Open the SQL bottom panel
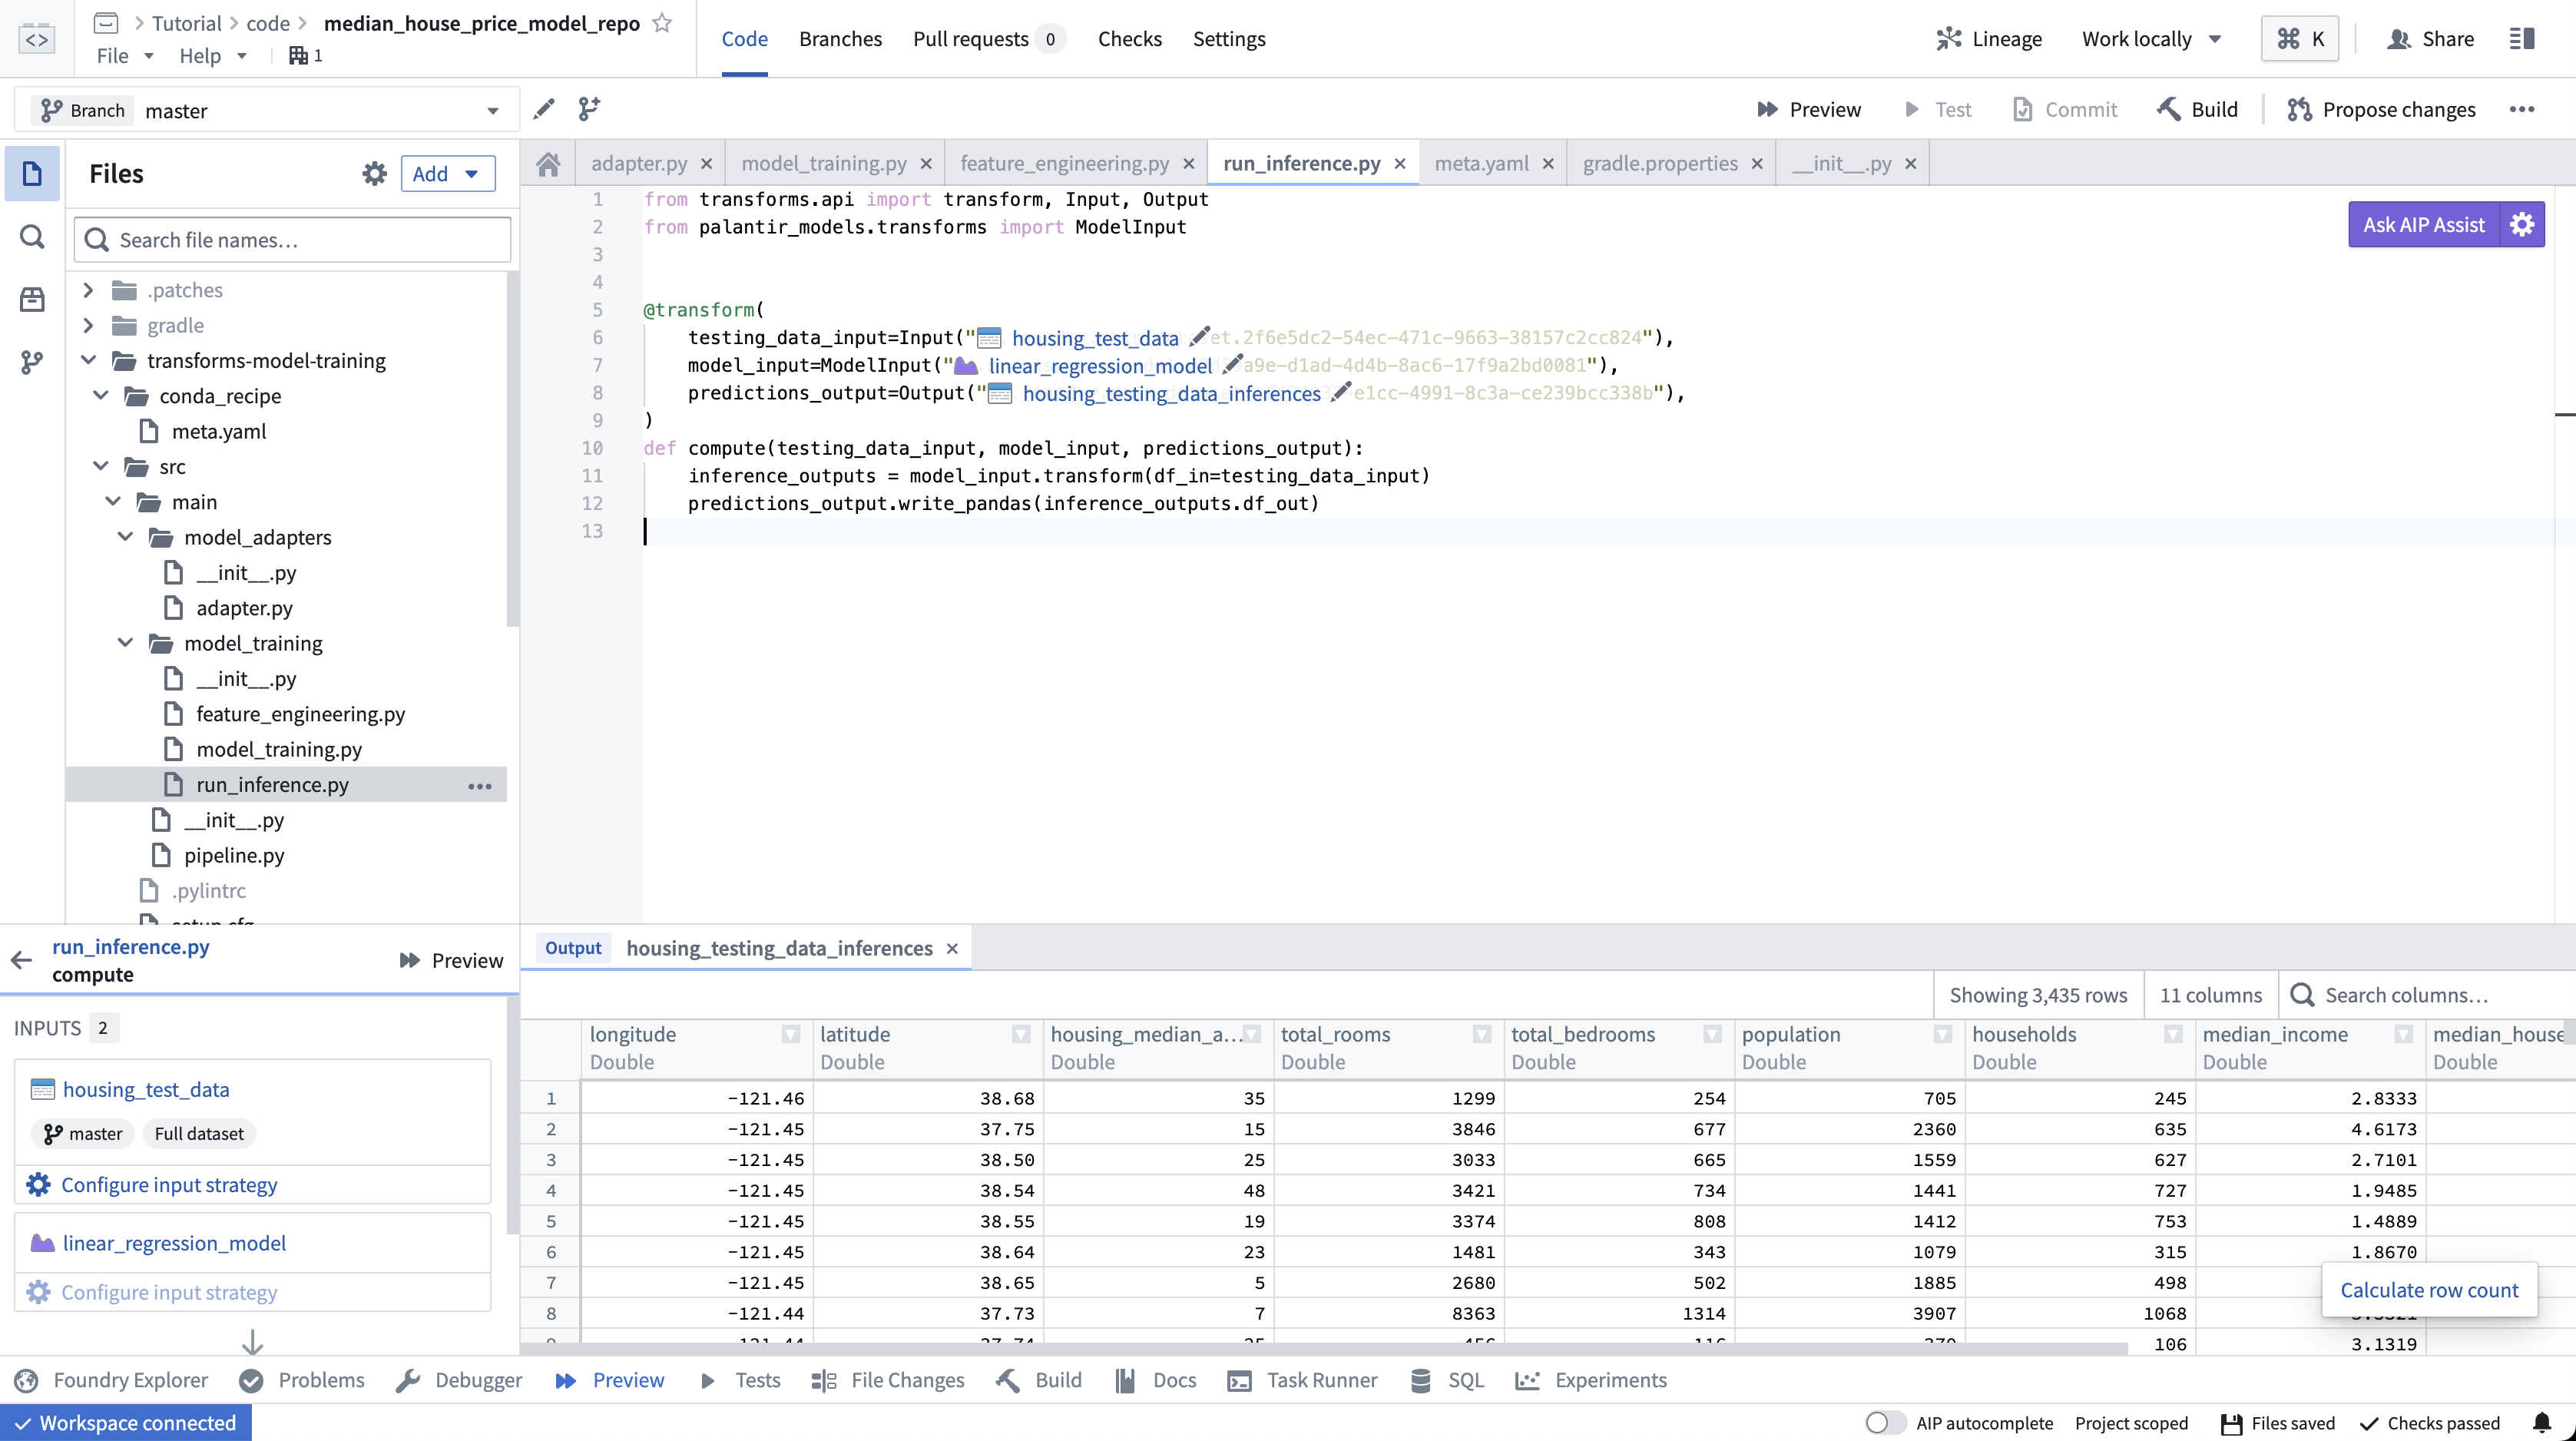Image resolution: width=2576 pixels, height=1441 pixels. point(1447,1380)
